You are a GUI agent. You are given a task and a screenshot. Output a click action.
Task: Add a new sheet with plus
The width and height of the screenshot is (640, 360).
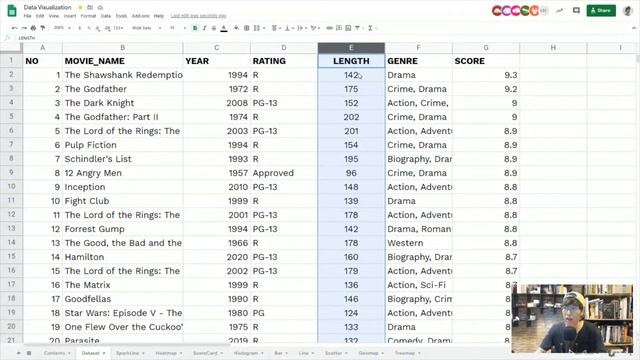[18, 353]
